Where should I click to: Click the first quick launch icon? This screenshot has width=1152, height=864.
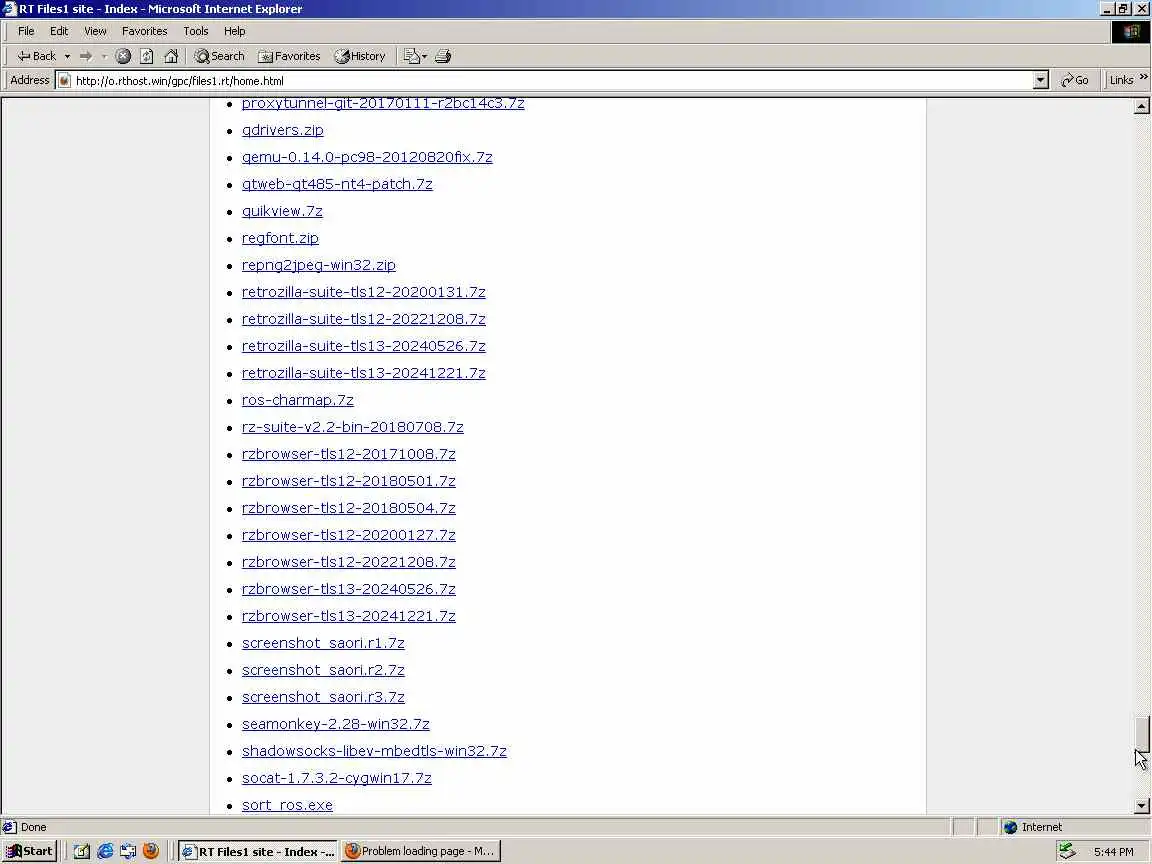click(82, 851)
